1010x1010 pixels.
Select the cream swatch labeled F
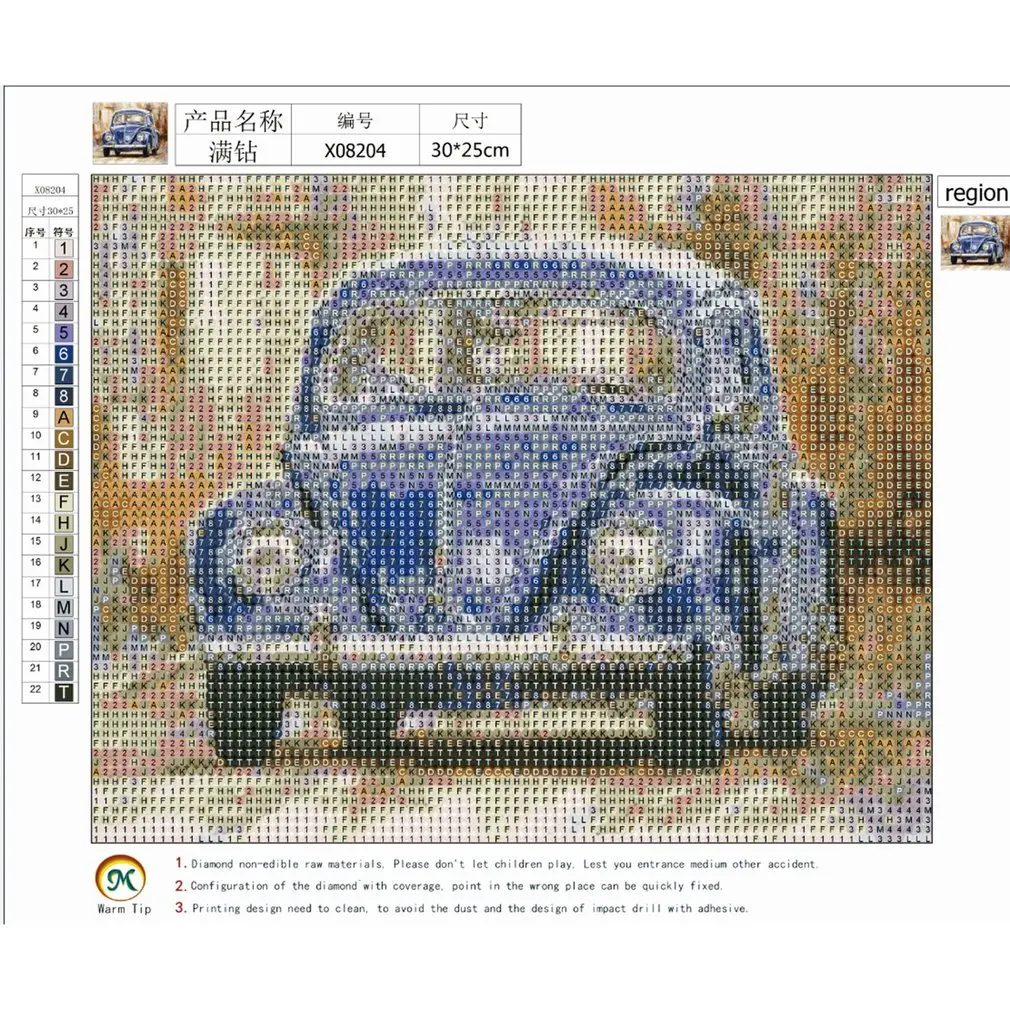coord(63,502)
